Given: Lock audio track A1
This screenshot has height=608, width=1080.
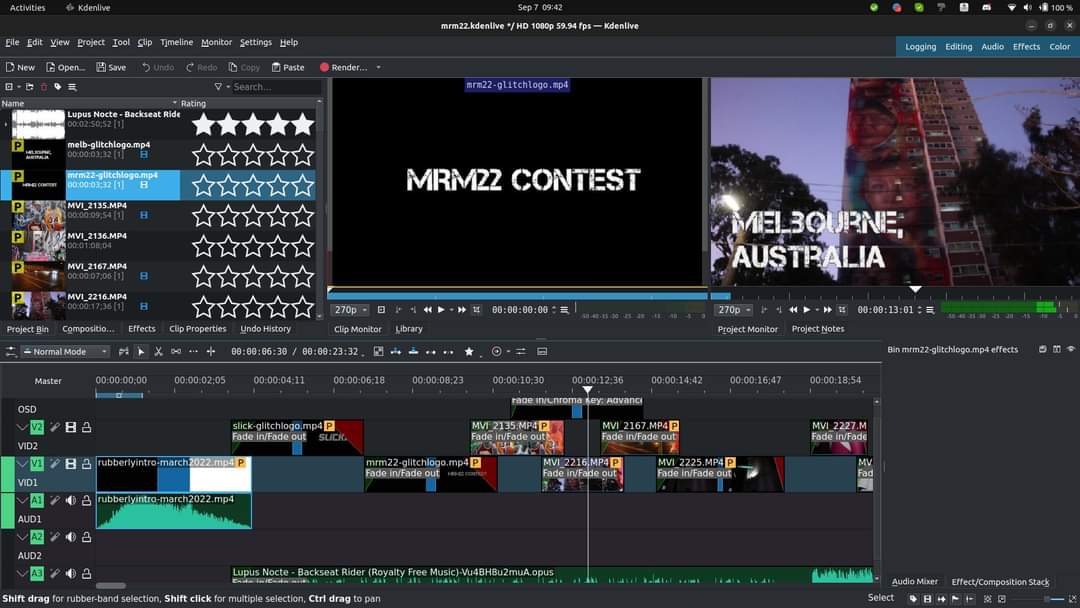Looking at the screenshot, I should [87, 500].
